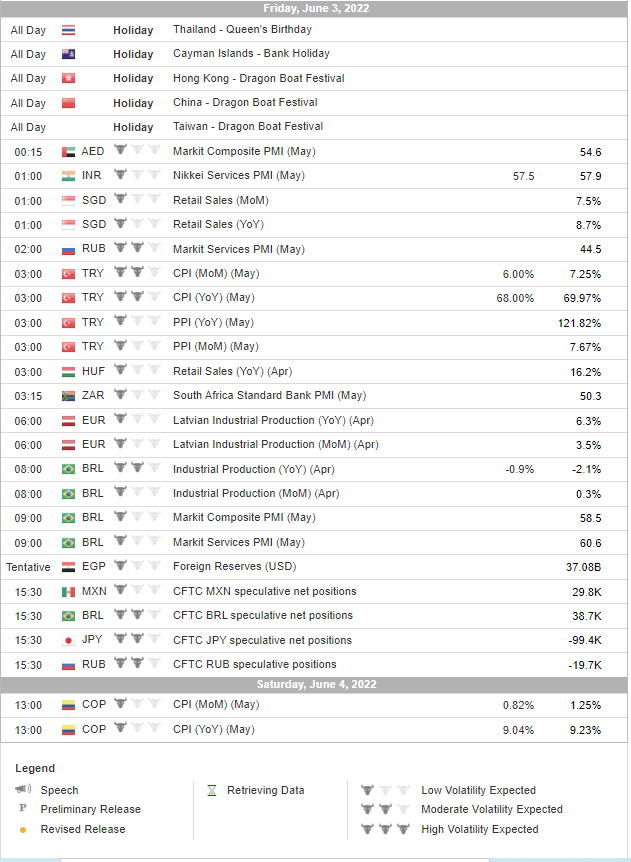Click volatility bulls in TRY CPI (YoY) row
This screenshot has width=631, height=862.
click(137, 297)
